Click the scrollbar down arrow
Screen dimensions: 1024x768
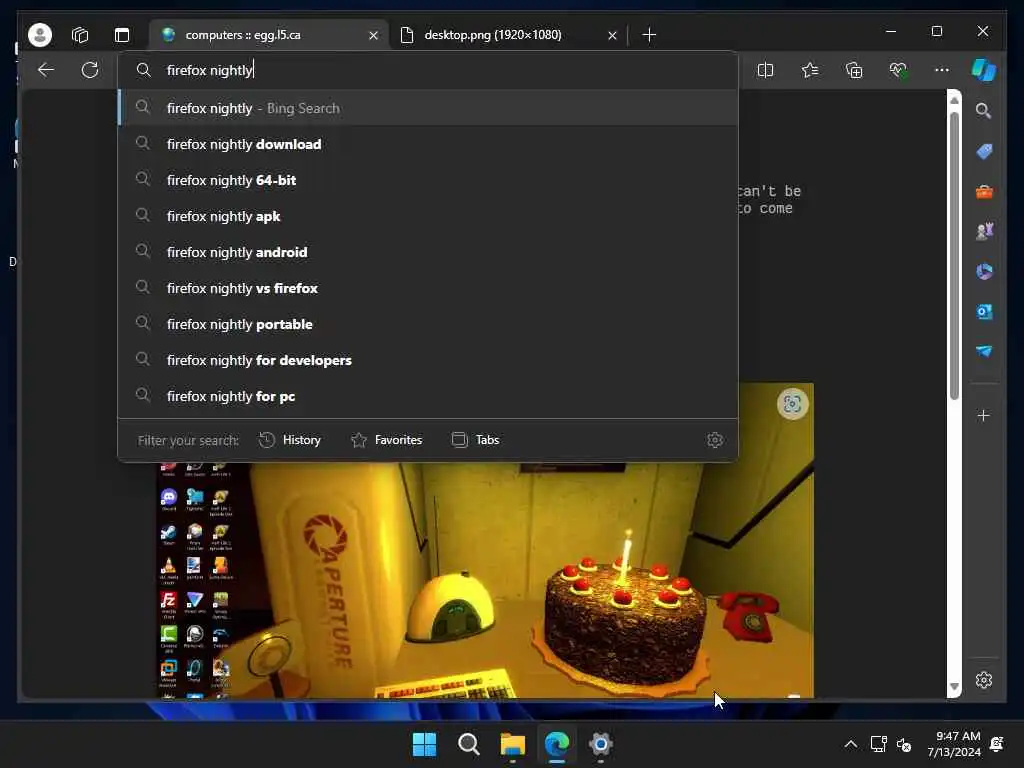(954, 687)
